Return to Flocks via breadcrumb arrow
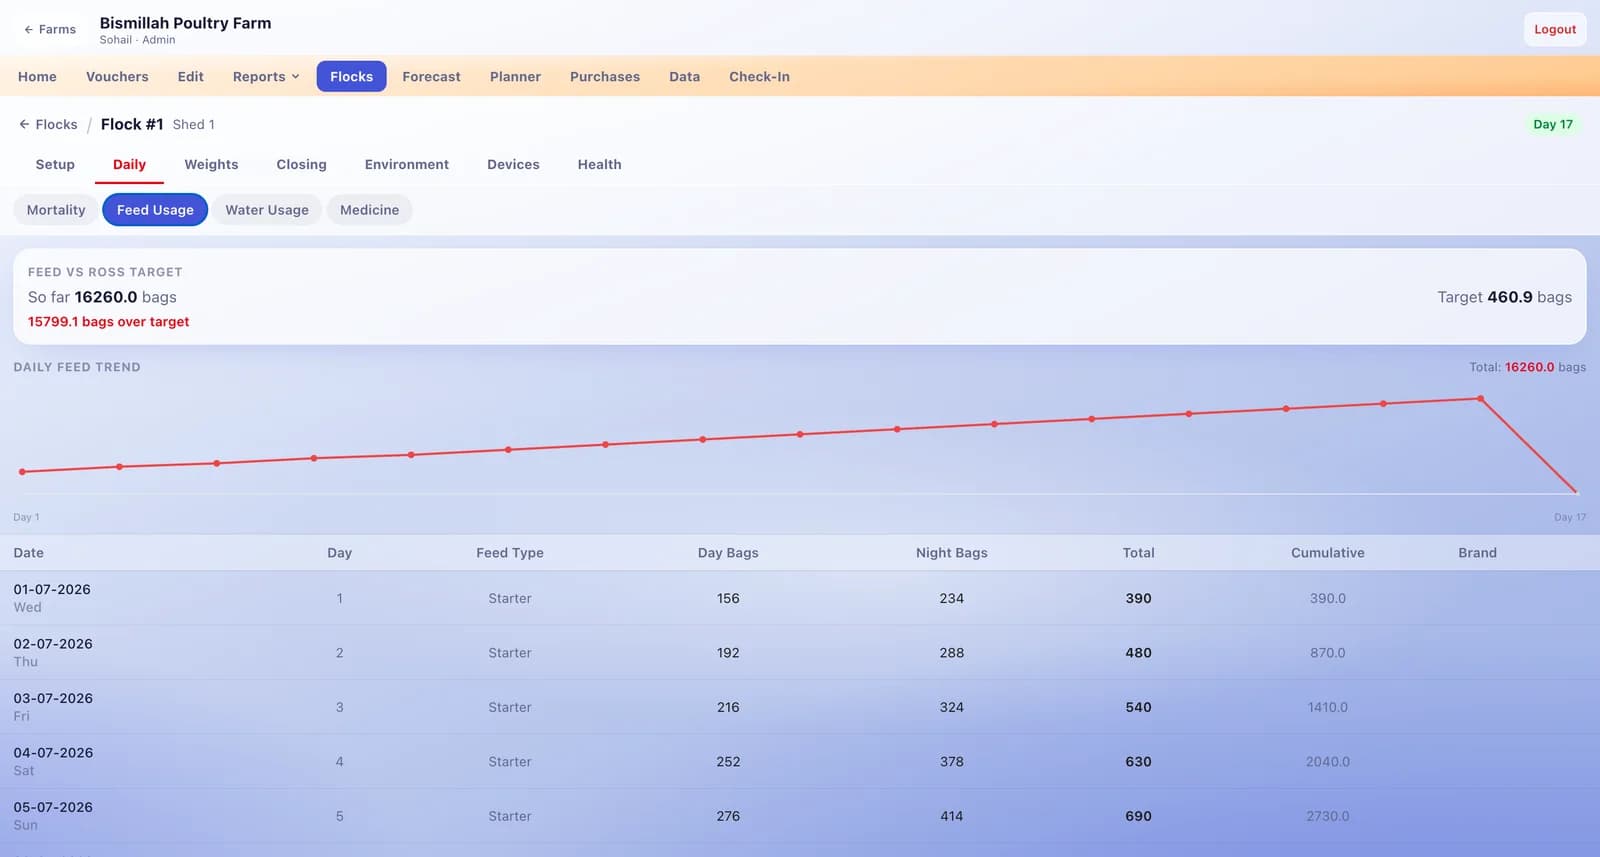Viewport: 1600px width, 857px height. [x=47, y=125]
